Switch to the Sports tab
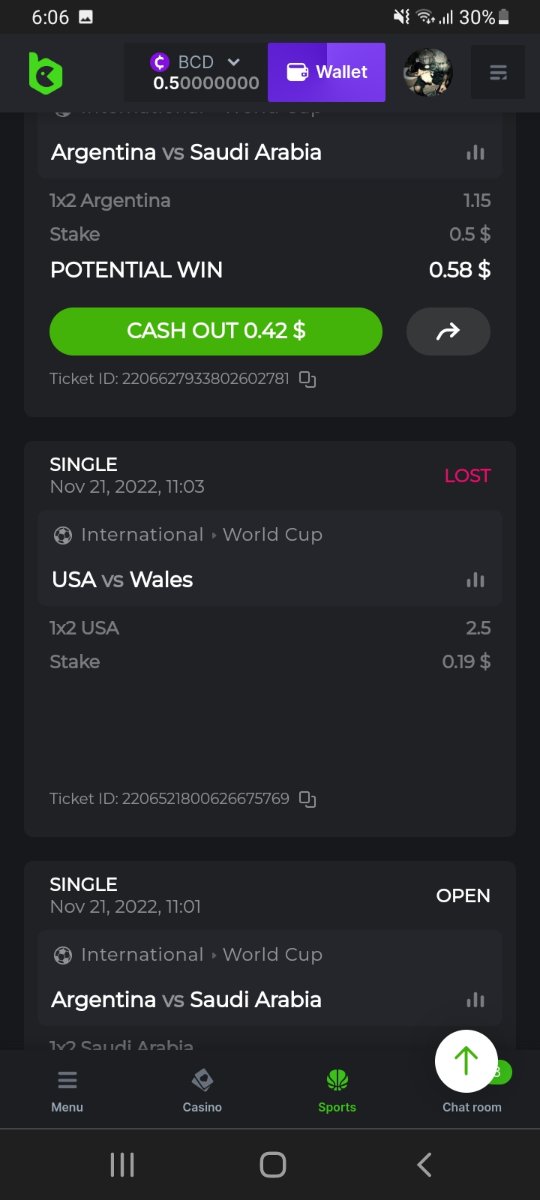Image resolution: width=540 pixels, height=1200 pixels. click(337, 1091)
